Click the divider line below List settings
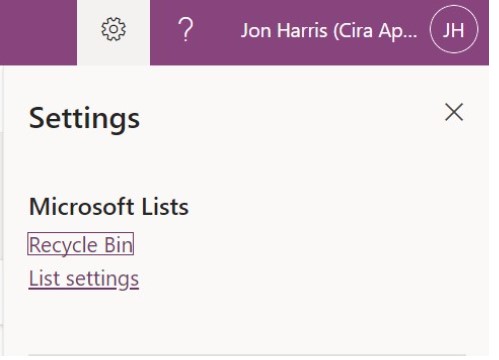 247,355
